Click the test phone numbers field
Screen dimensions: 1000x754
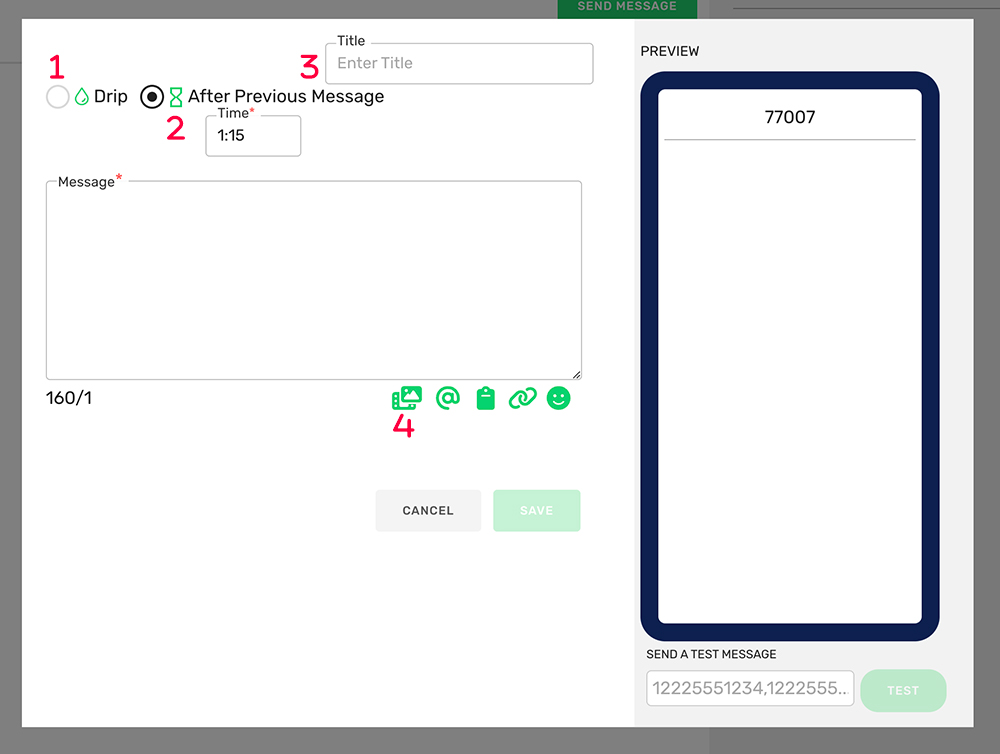pyautogui.click(x=750, y=689)
